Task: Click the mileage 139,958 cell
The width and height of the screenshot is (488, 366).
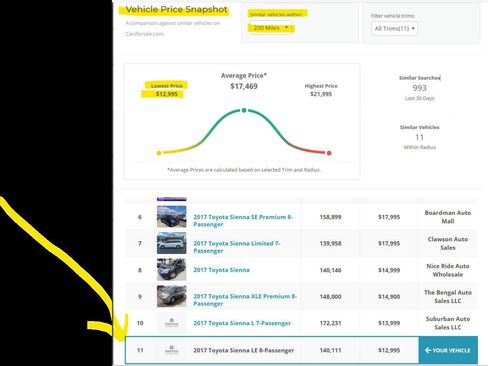Action: (330, 243)
